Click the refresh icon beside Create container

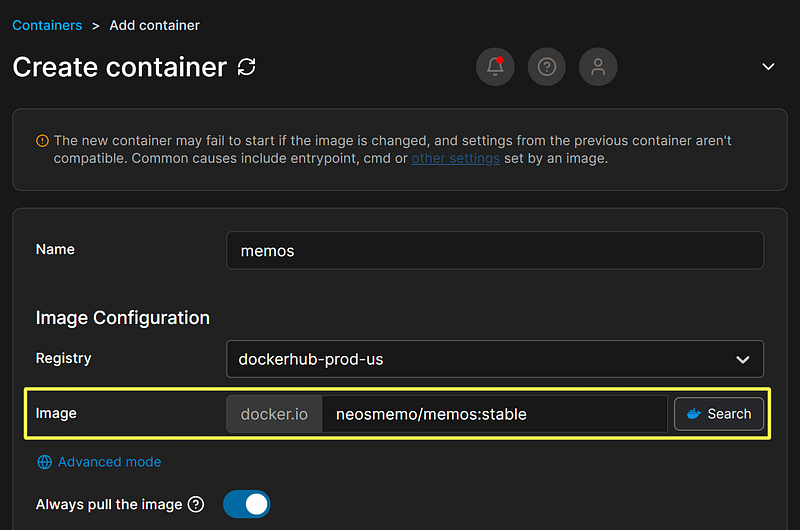(246, 67)
